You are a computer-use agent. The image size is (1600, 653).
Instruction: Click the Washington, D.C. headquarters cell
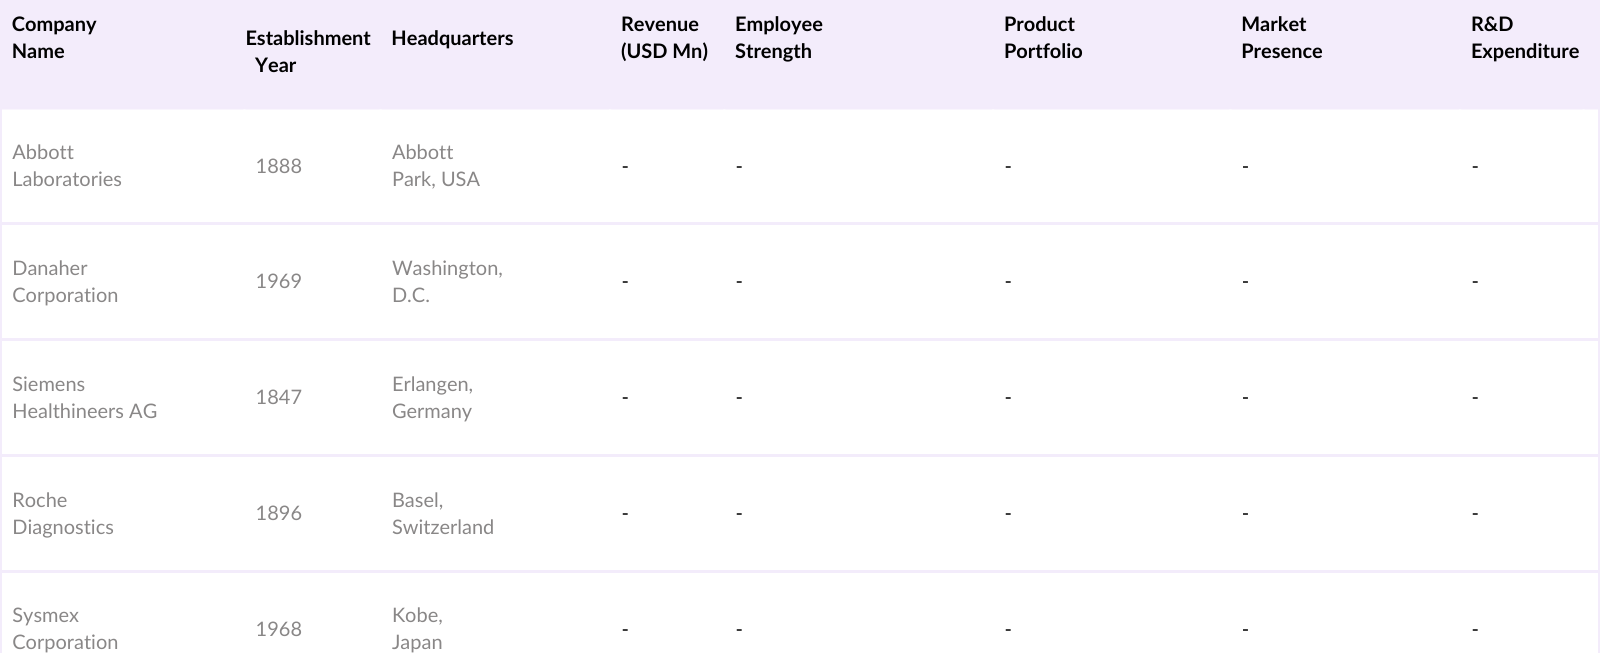coord(447,282)
